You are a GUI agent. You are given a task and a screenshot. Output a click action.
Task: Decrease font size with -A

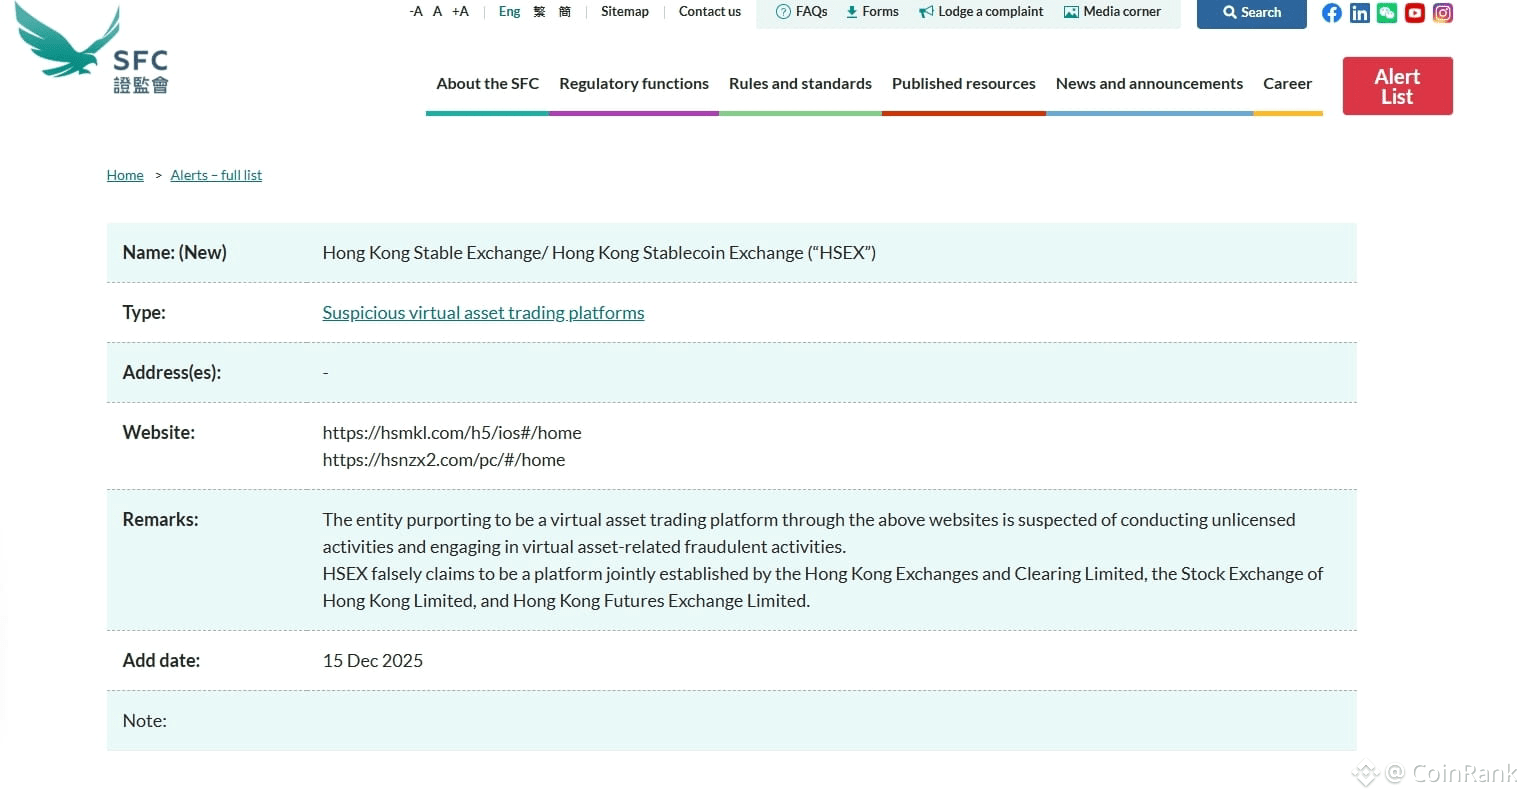click(416, 12)
